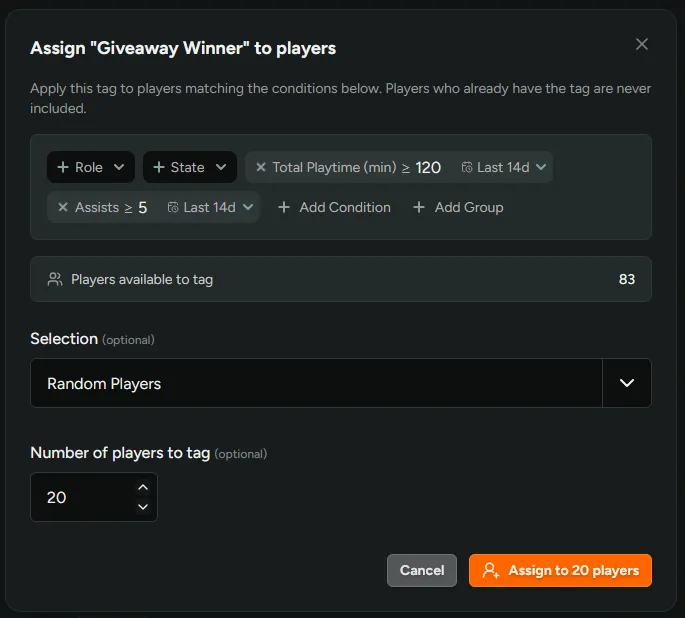Assign tag to 20 players

(x=560, y=570)
